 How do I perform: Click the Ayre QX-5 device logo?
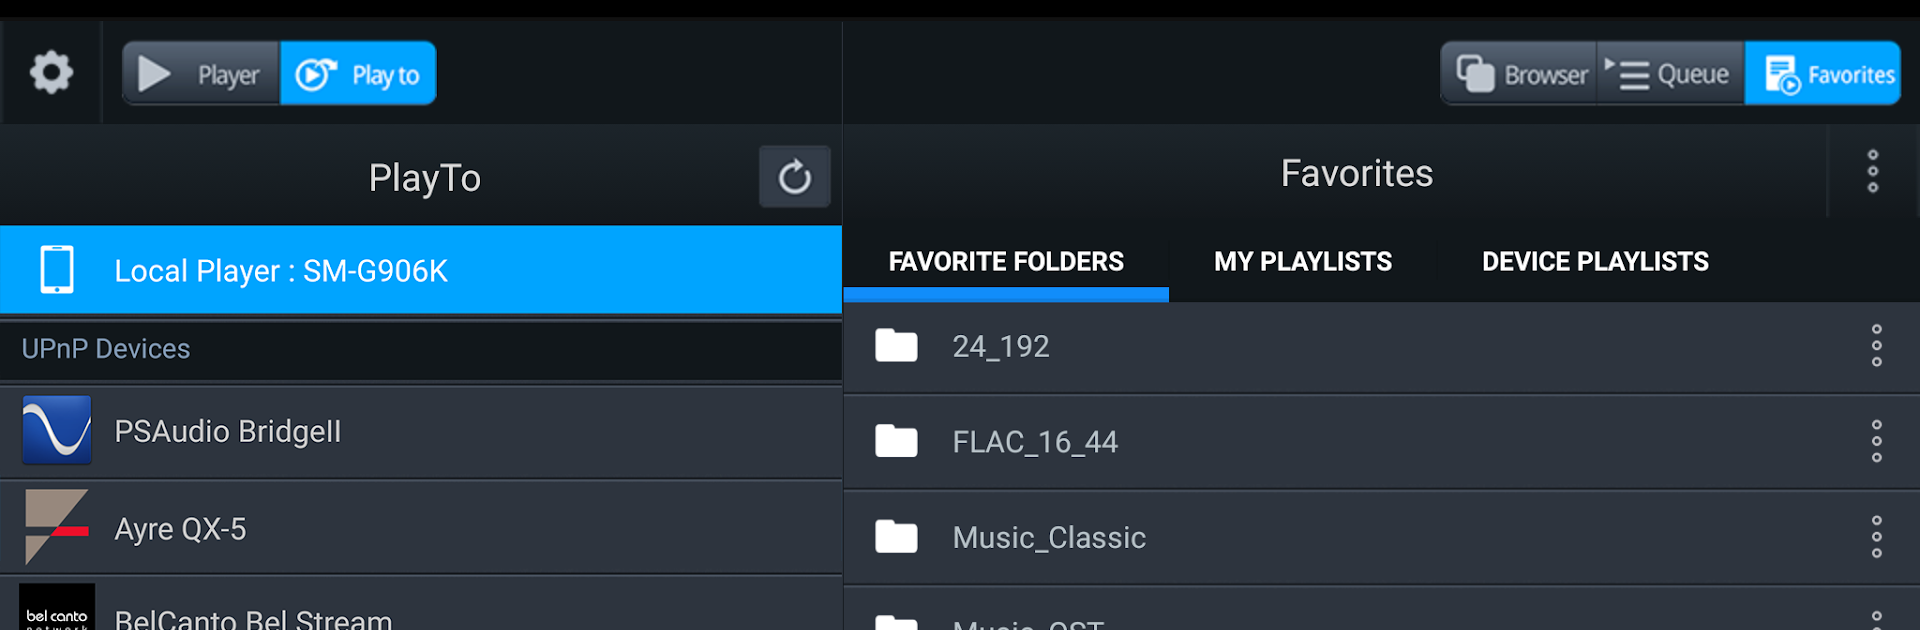click(57, 526)
